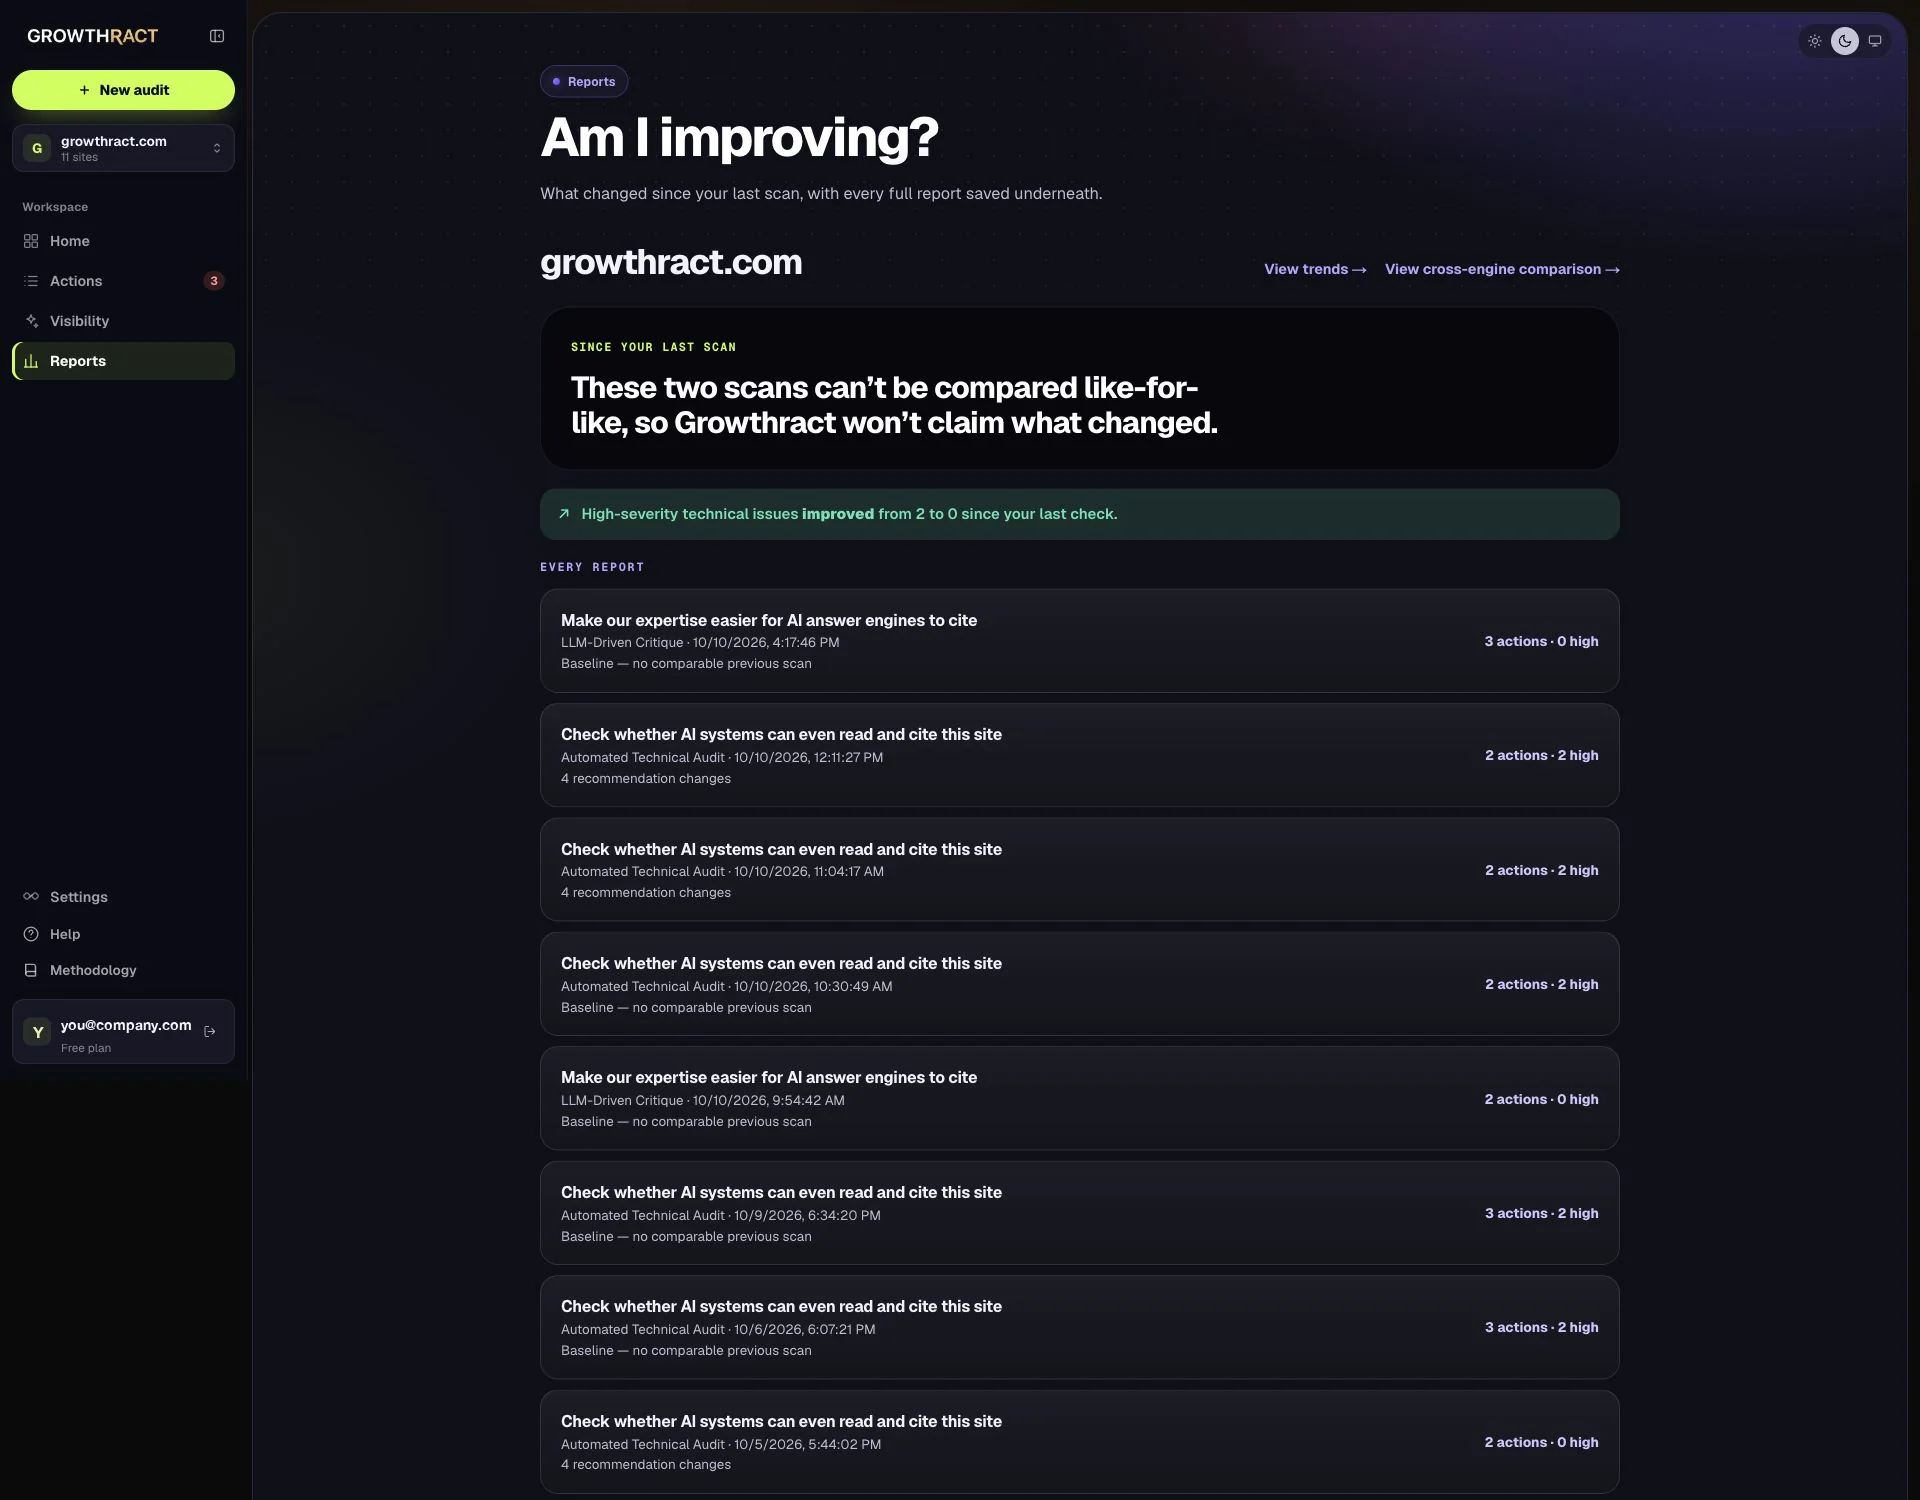
Task: Click the Methodology book icon
Action: click(x=31, y=970)
